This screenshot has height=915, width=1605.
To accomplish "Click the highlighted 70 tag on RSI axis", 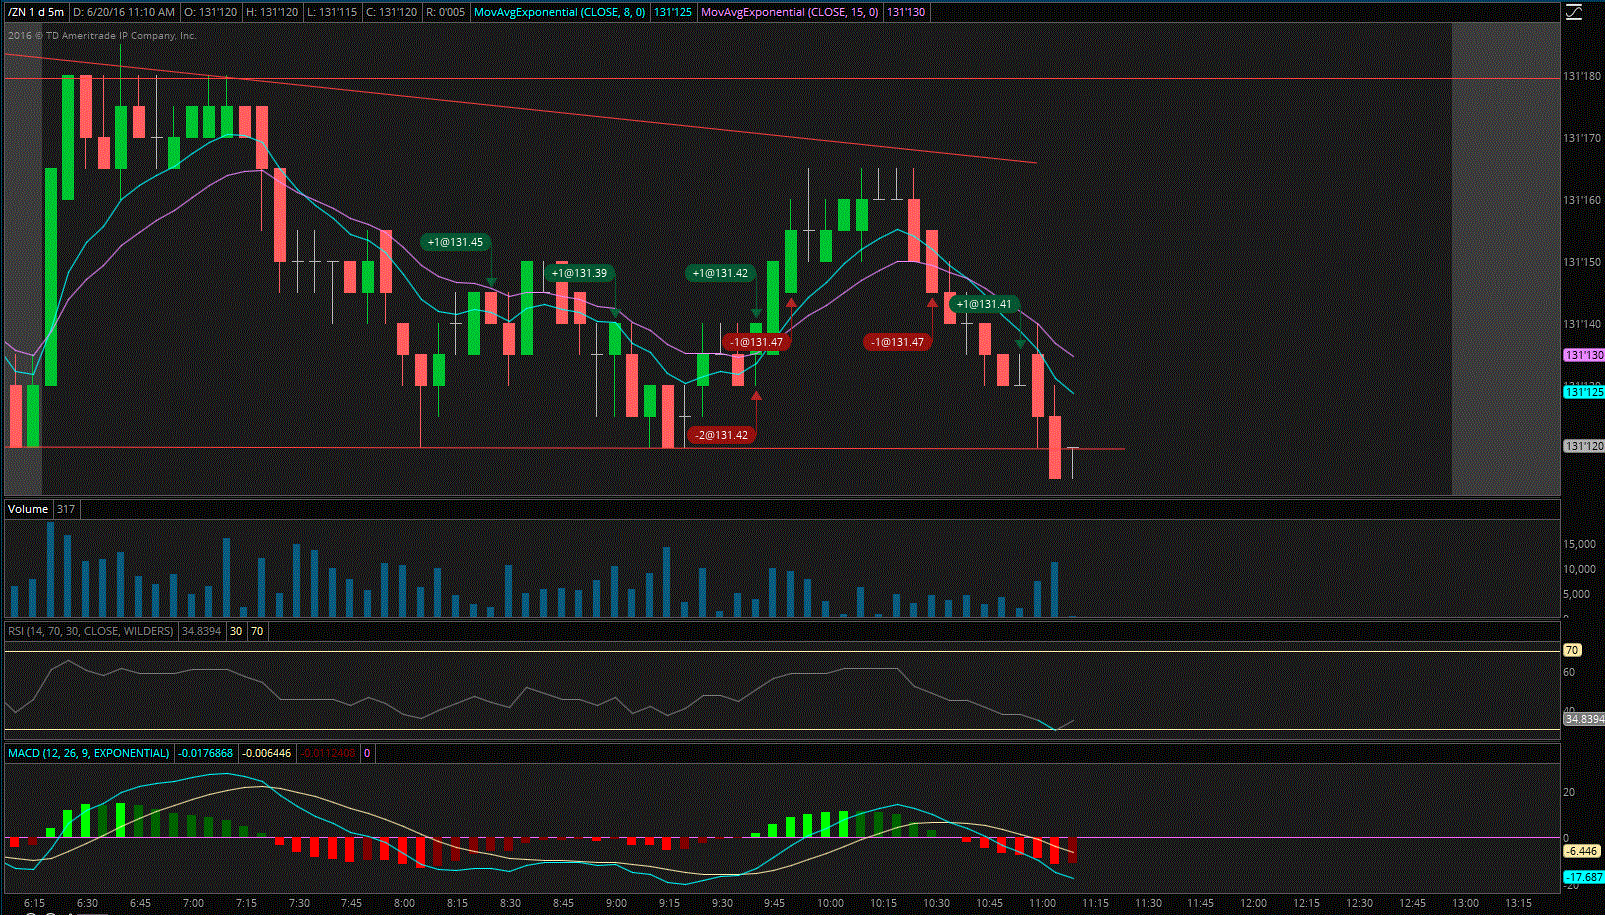I will pyautogui.click(x=1572, y=650).
